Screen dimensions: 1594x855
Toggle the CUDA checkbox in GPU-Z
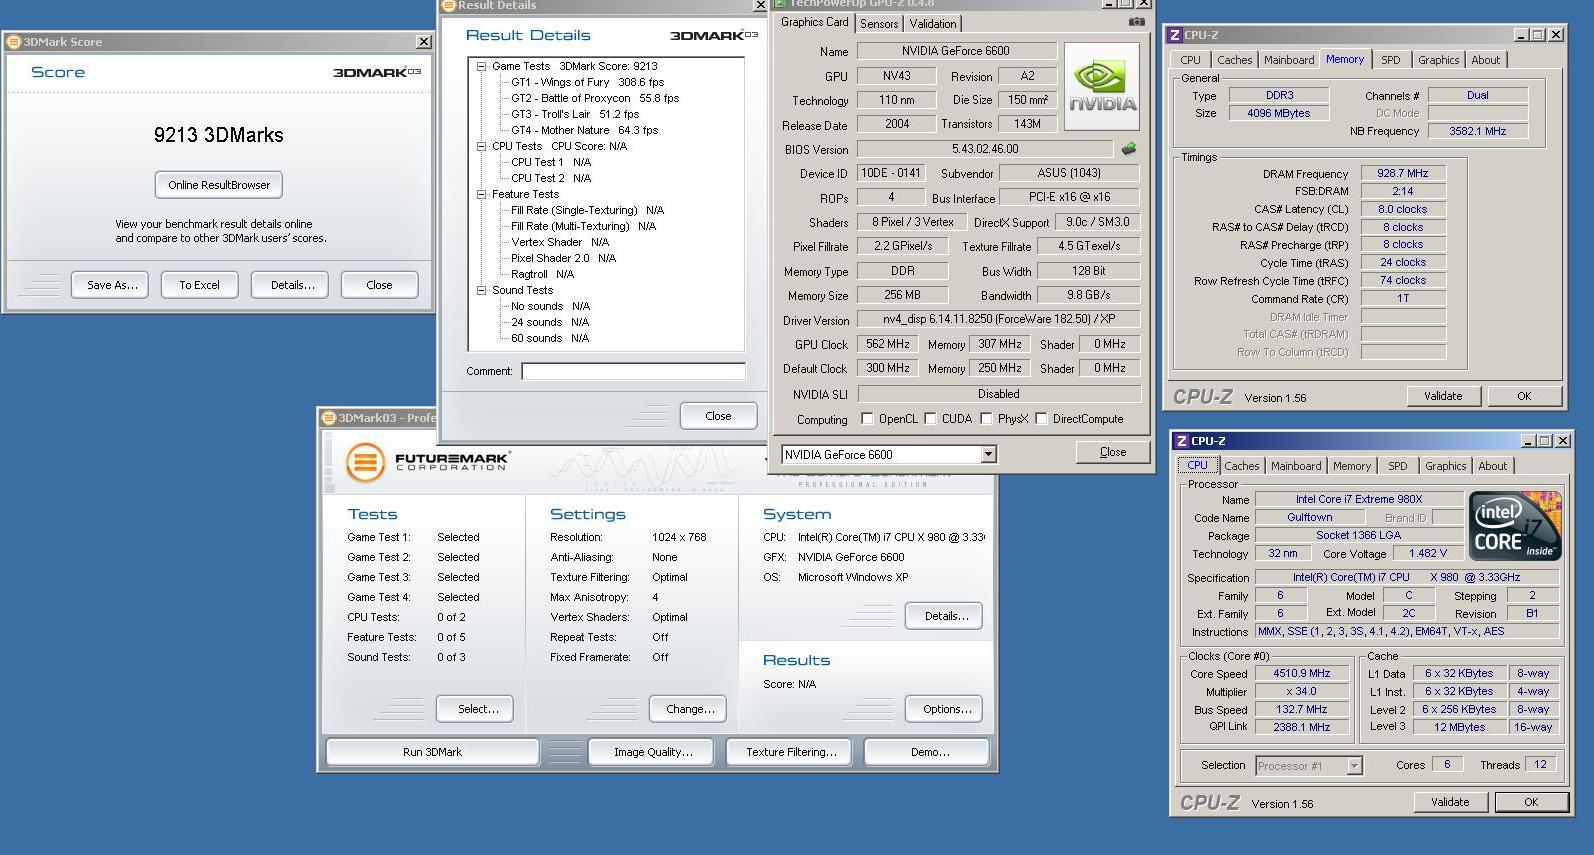click(x=930, y=419)
